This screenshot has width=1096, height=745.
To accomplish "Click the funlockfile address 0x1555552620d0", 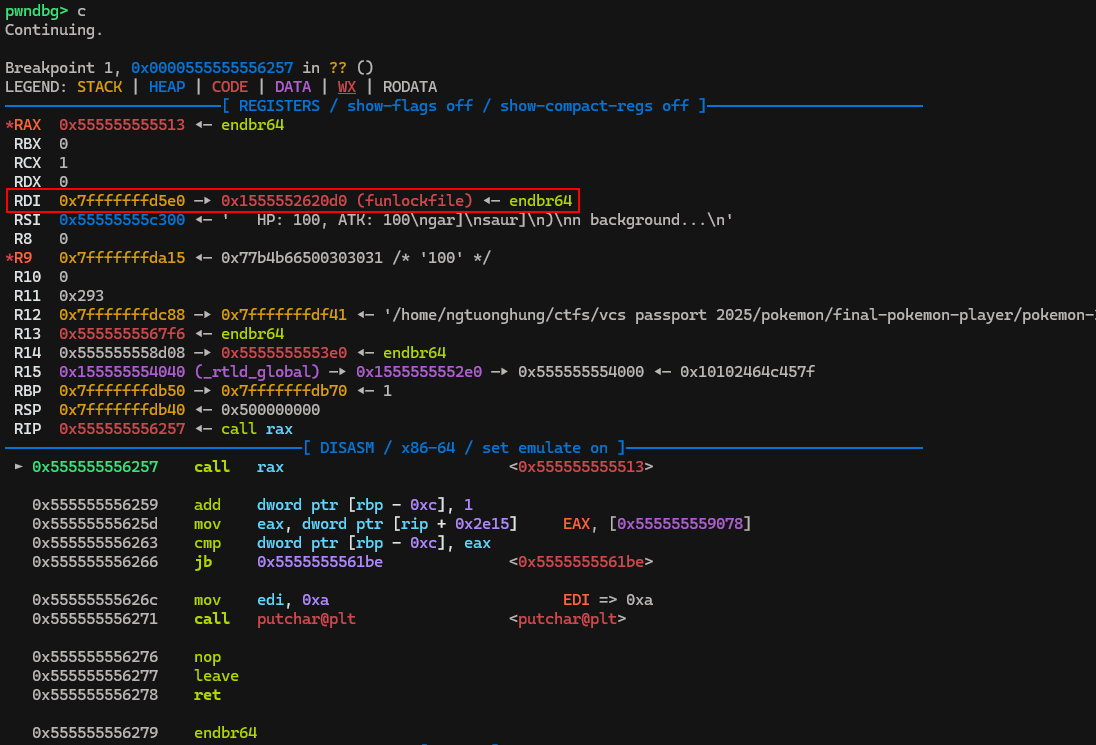I will 284,201.
